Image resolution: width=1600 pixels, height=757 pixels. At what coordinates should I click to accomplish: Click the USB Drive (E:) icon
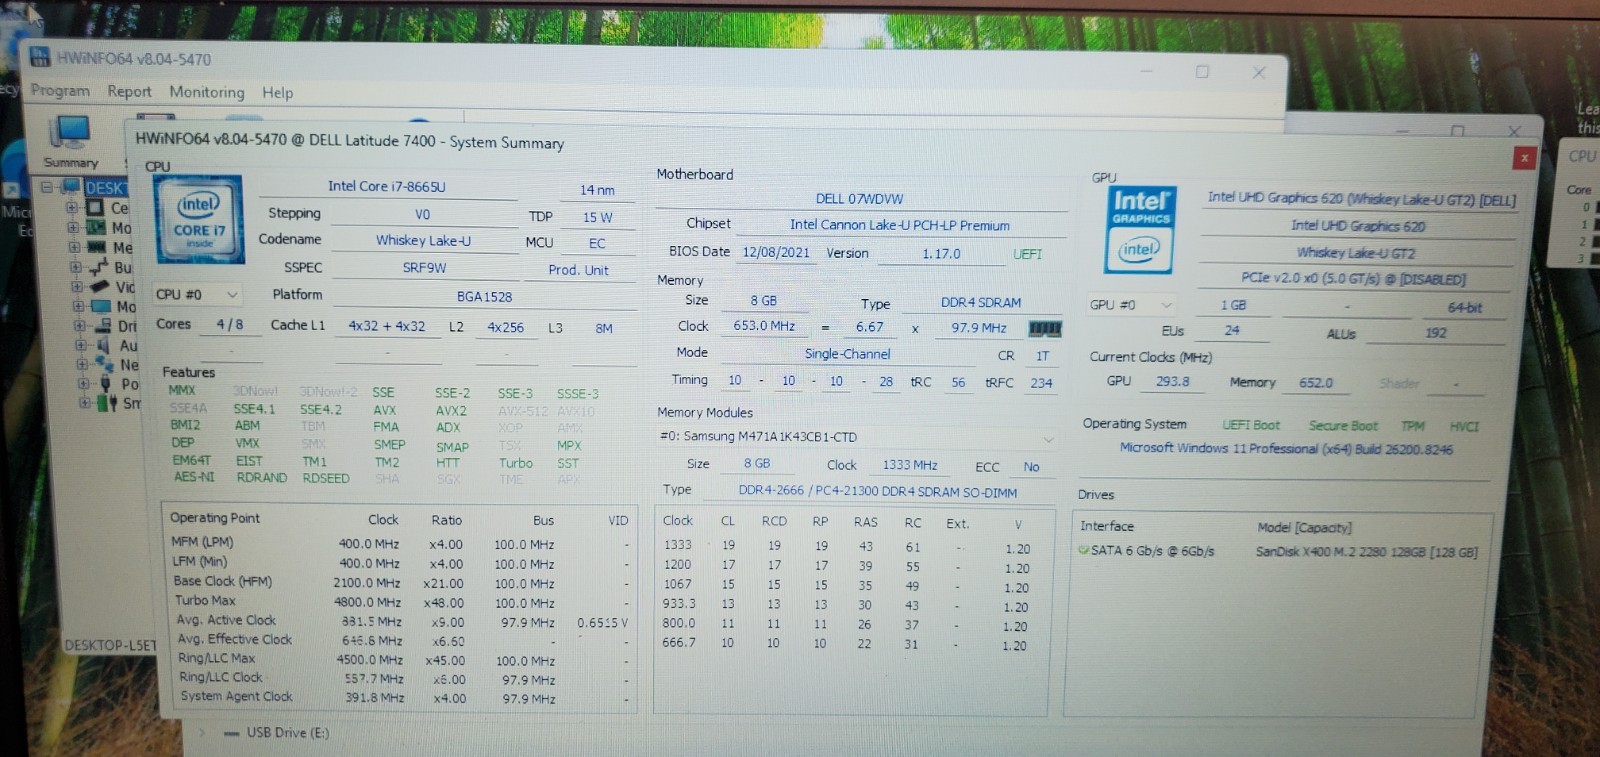tap(232, 733)
